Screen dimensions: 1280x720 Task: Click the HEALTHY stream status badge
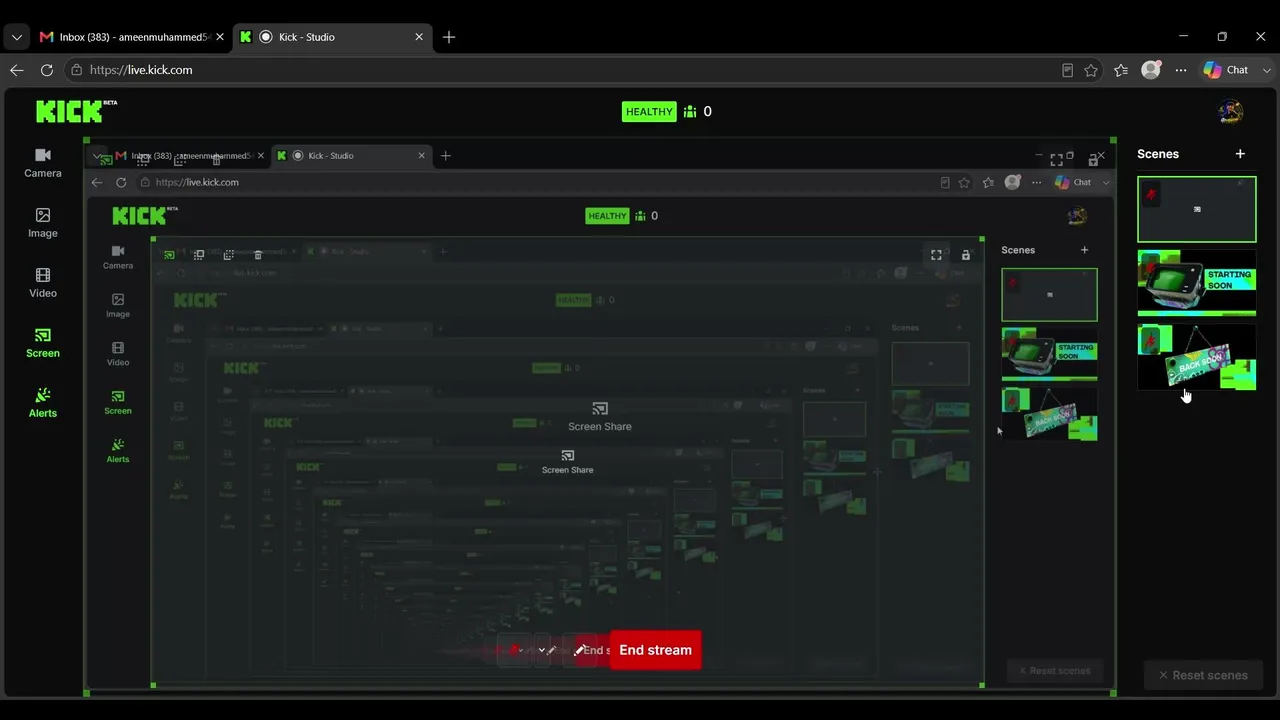[649, 112]
